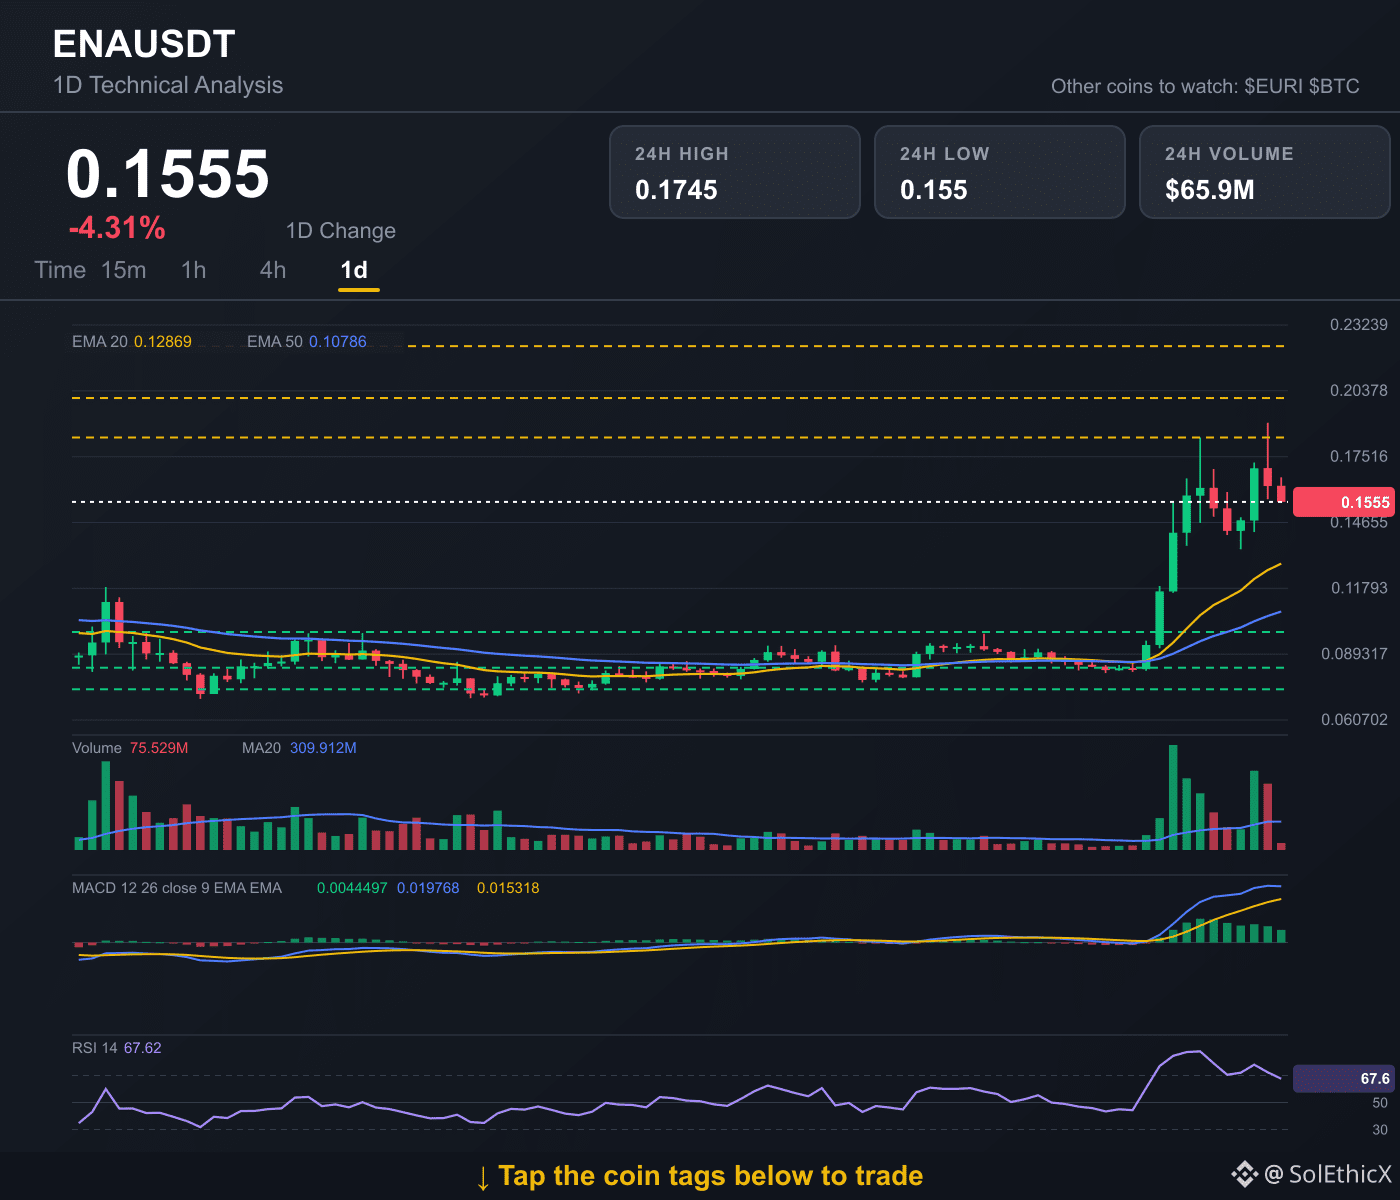Click the @SolEthicX author handle
Viewport: 1400px width, 1200px height.
point(1328,1174)
